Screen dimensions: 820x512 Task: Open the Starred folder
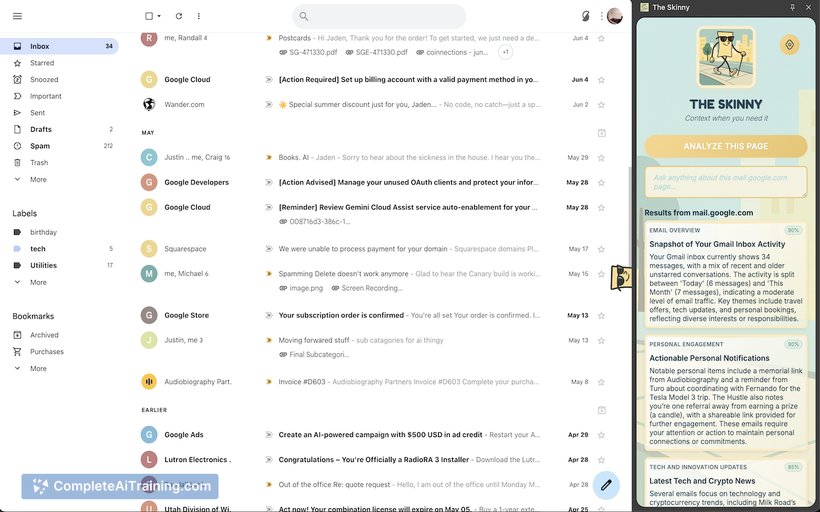[x=59, y=63]
